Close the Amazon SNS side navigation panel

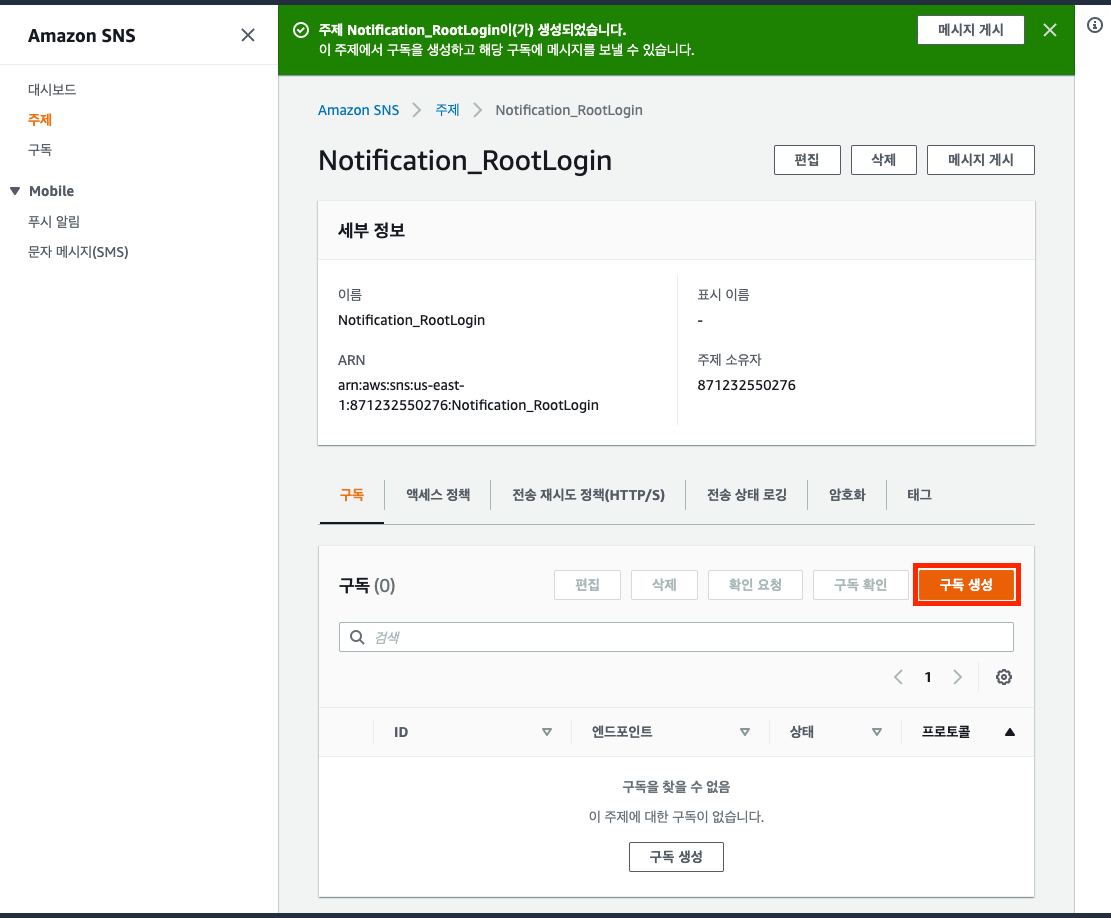247,35
